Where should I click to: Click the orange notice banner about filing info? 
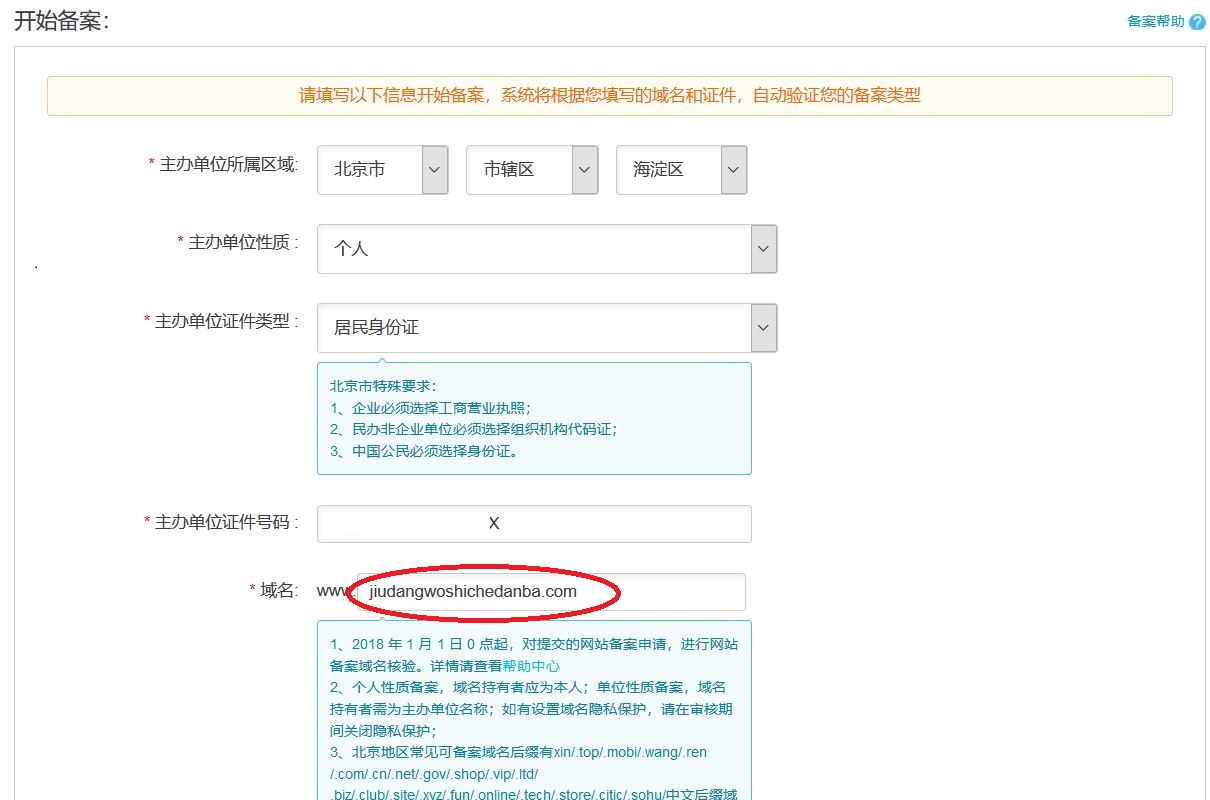click(610, 95)
